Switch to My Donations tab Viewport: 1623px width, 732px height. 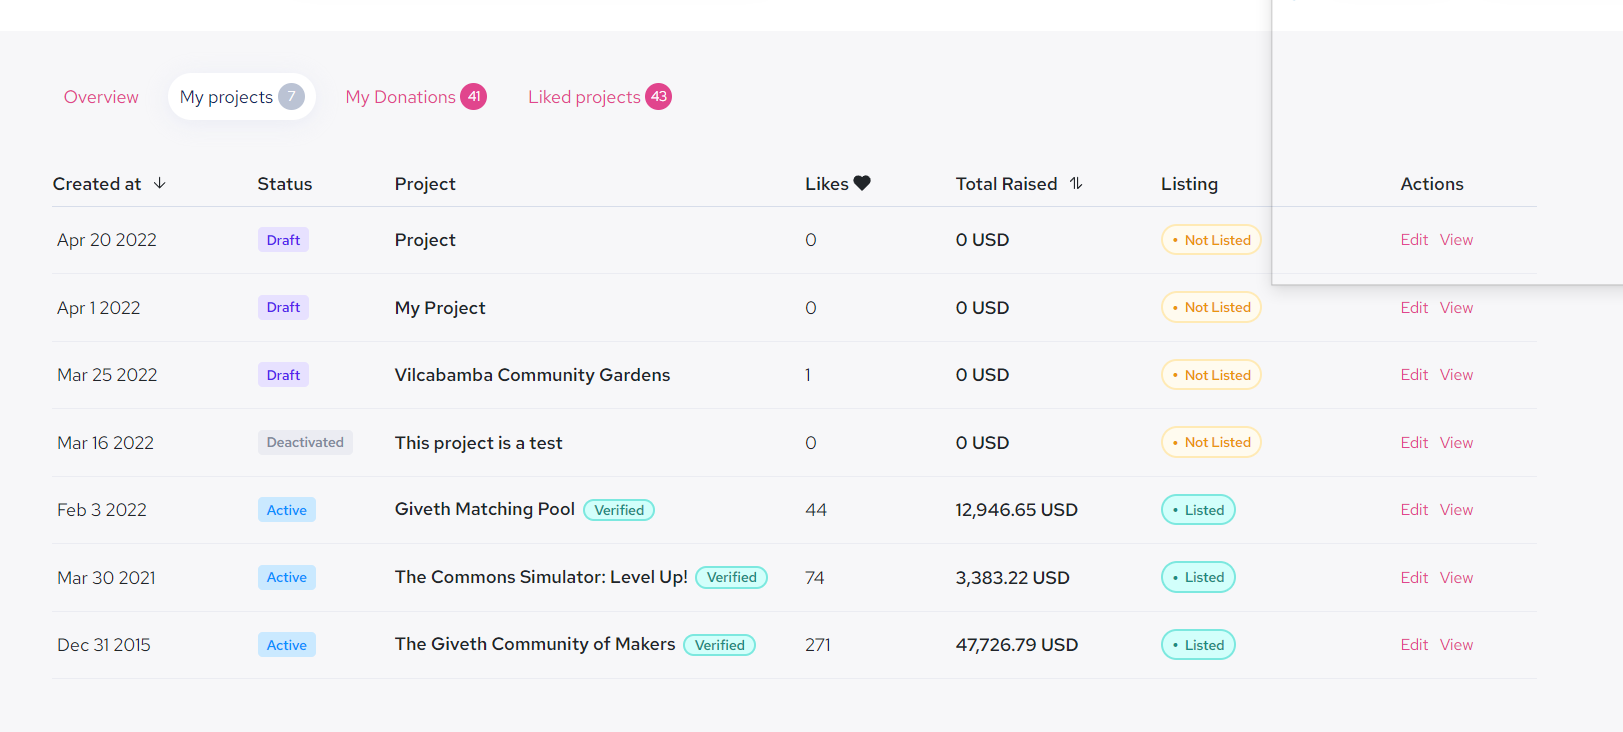pos(416,97)
